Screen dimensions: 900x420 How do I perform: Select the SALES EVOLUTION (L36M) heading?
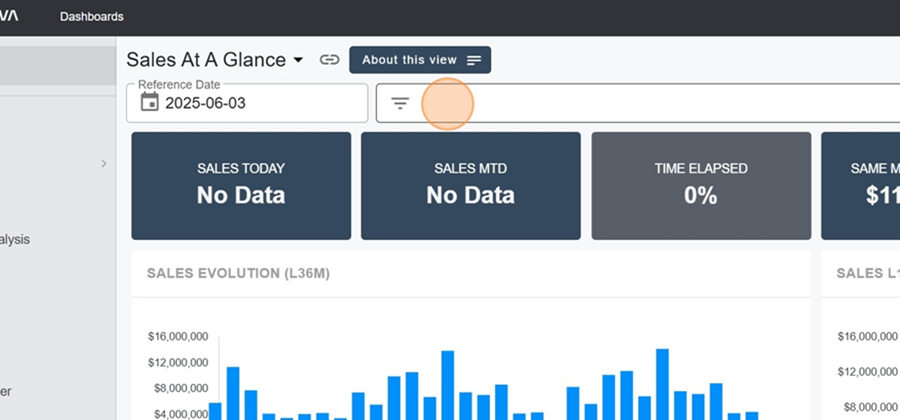[238, 274]
